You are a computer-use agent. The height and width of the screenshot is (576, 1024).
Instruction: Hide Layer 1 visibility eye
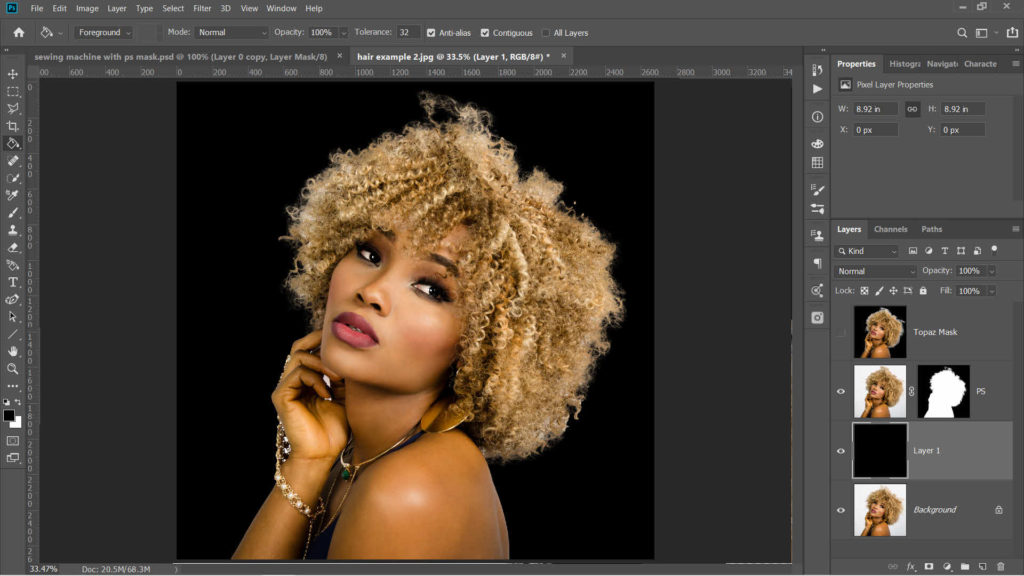(x=841, y=451)
